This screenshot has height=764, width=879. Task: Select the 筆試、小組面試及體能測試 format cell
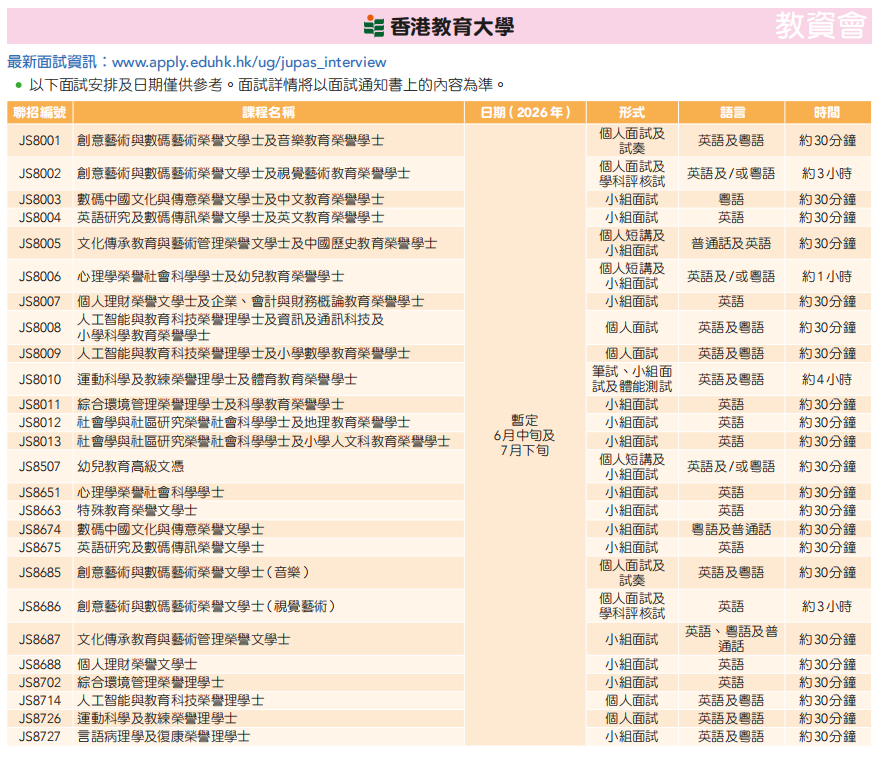[631, 379]
